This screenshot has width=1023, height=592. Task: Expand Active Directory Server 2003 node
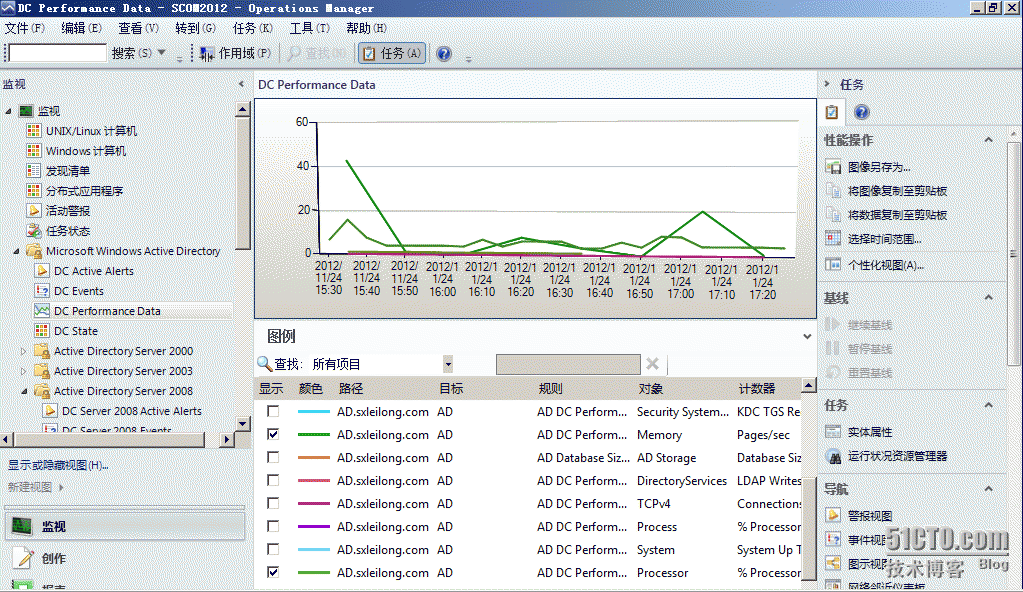pos(24,371)
